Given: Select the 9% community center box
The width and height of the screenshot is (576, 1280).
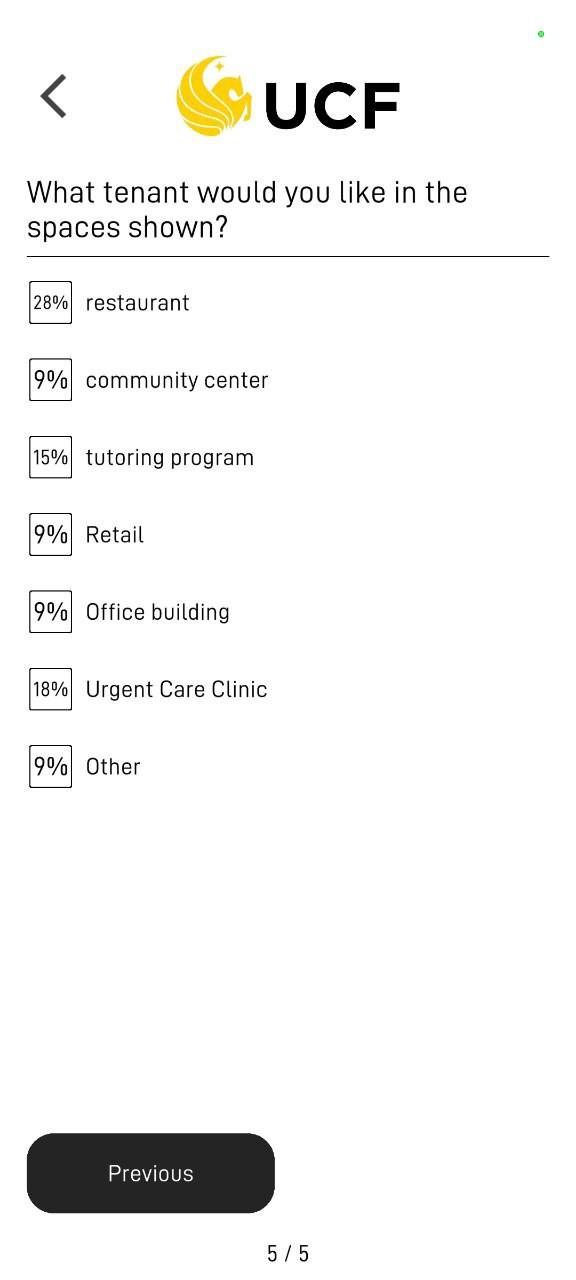Looking at the screenshot, I should point(50,380).
